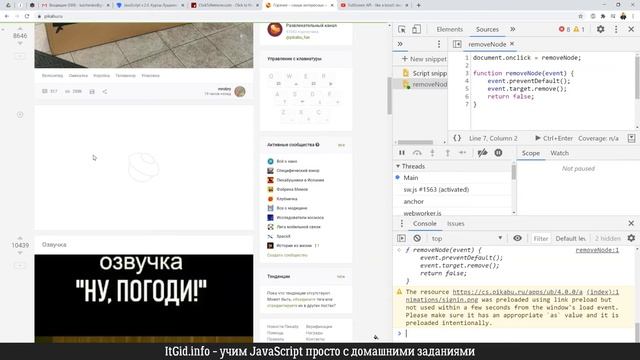Open the Default levels dropdown
This screenshot has width=640, height=360.
(571, 238)
